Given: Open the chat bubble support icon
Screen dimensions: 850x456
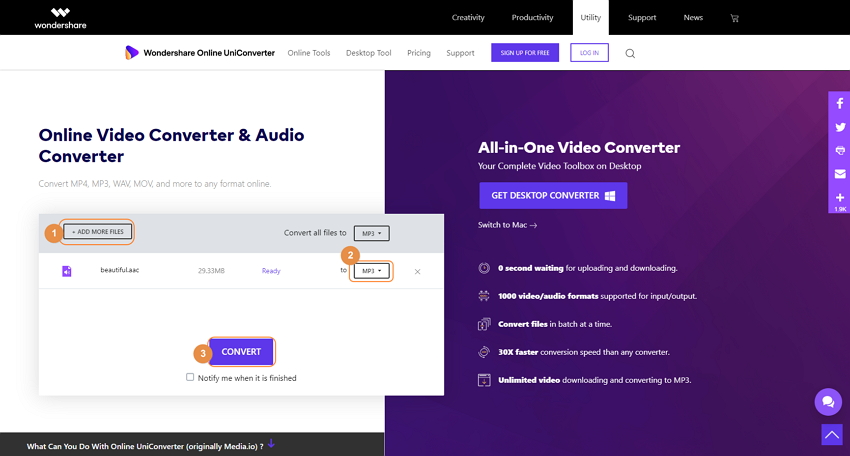Looking at the screenshot, I should pos(828,402).
